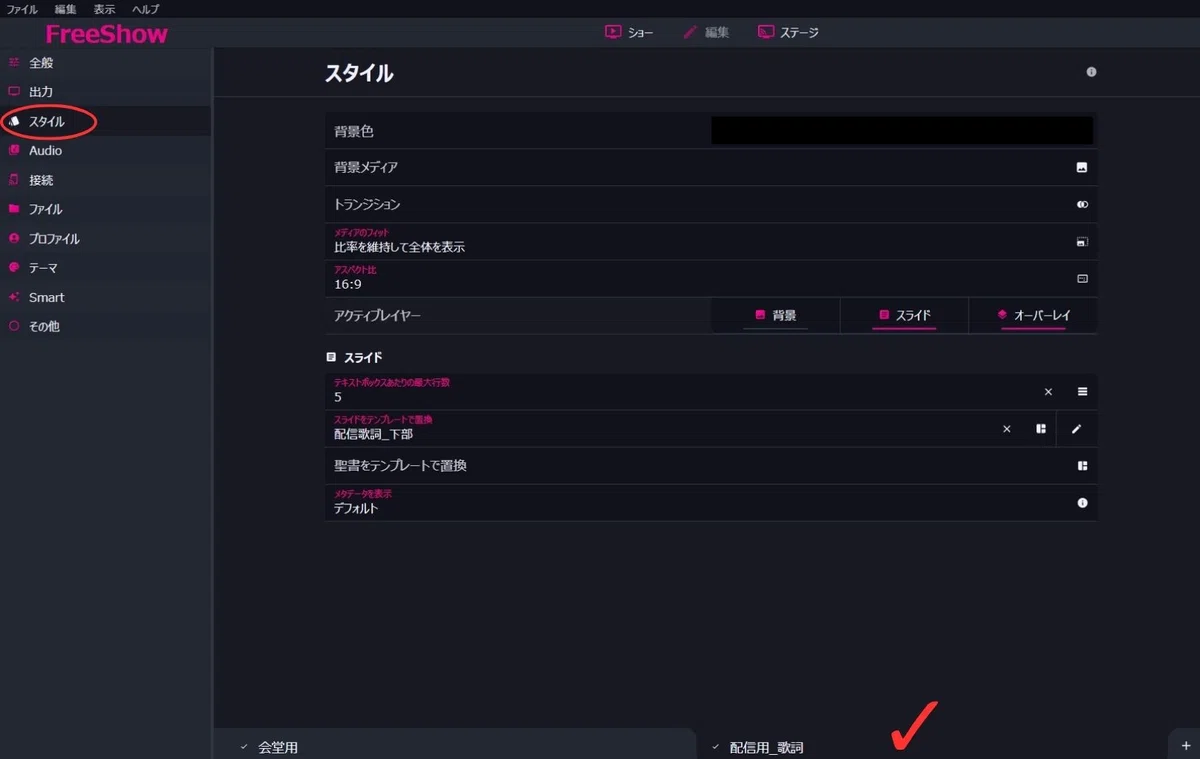Click the pencil icon beside top 編集 tab
This screenshot has width=1200, height=759.
(690, 32)
